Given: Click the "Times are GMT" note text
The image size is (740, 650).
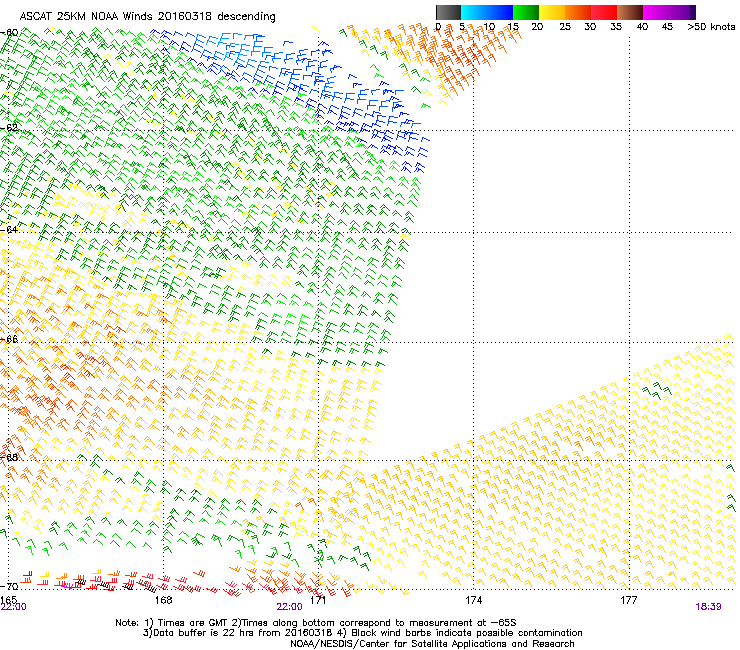Looking at the screenshot, I should click(193, 623).
